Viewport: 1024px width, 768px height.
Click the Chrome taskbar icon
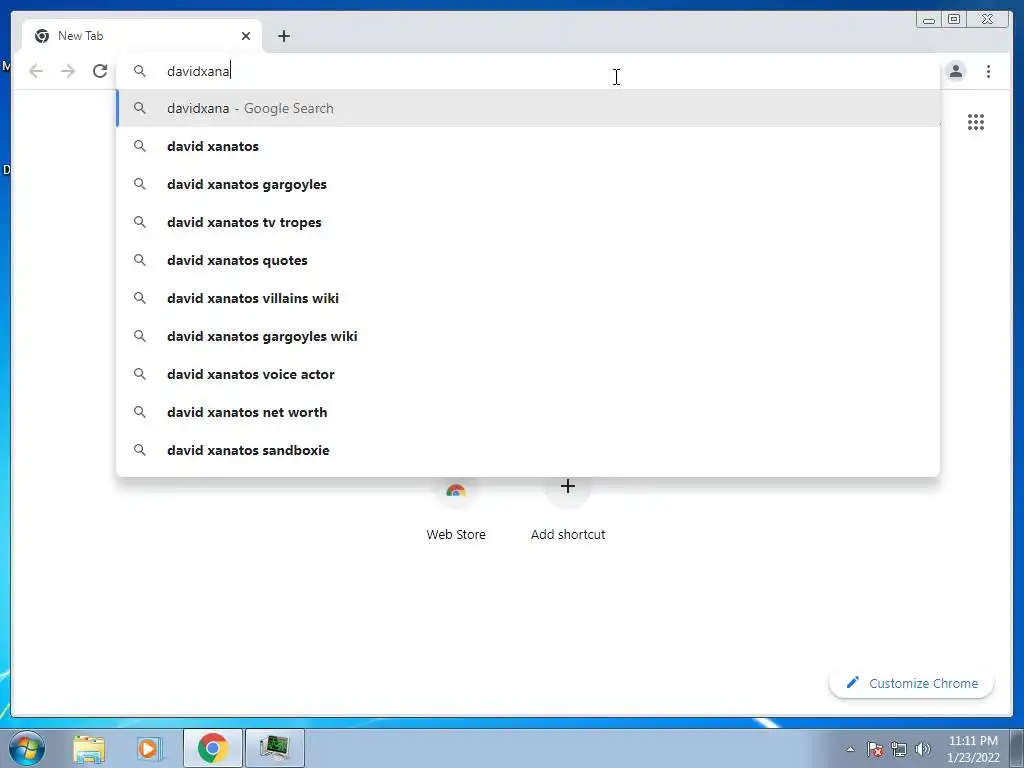213,748
